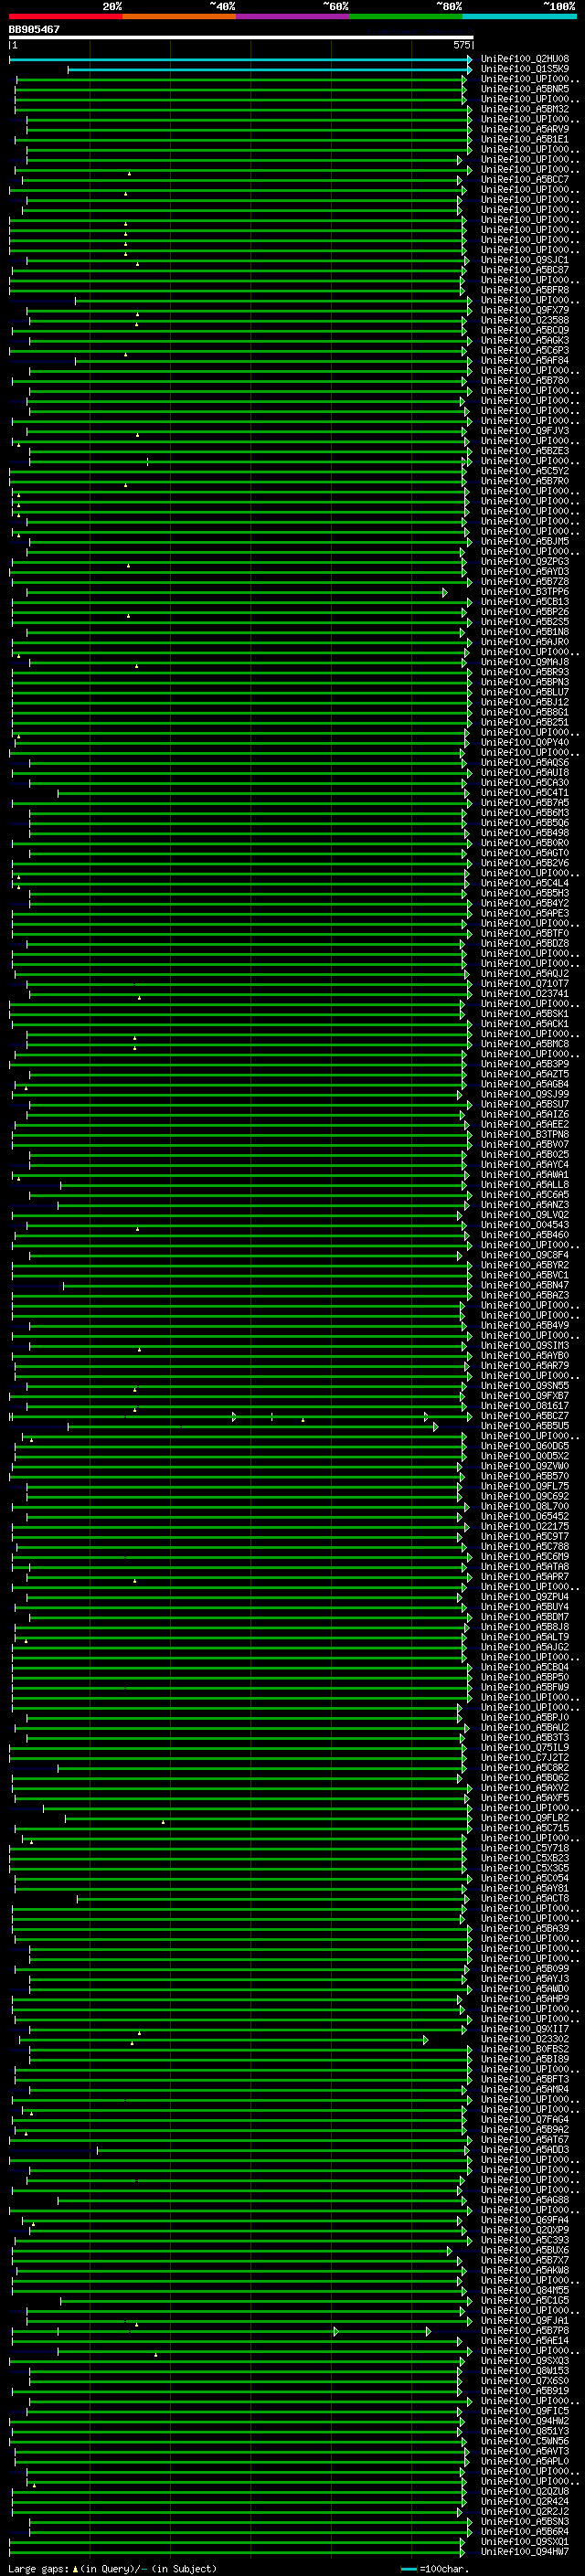
Task: Click the purple ~60% identity legend bar
Action: pyautogui.click(x=293, y=16)
